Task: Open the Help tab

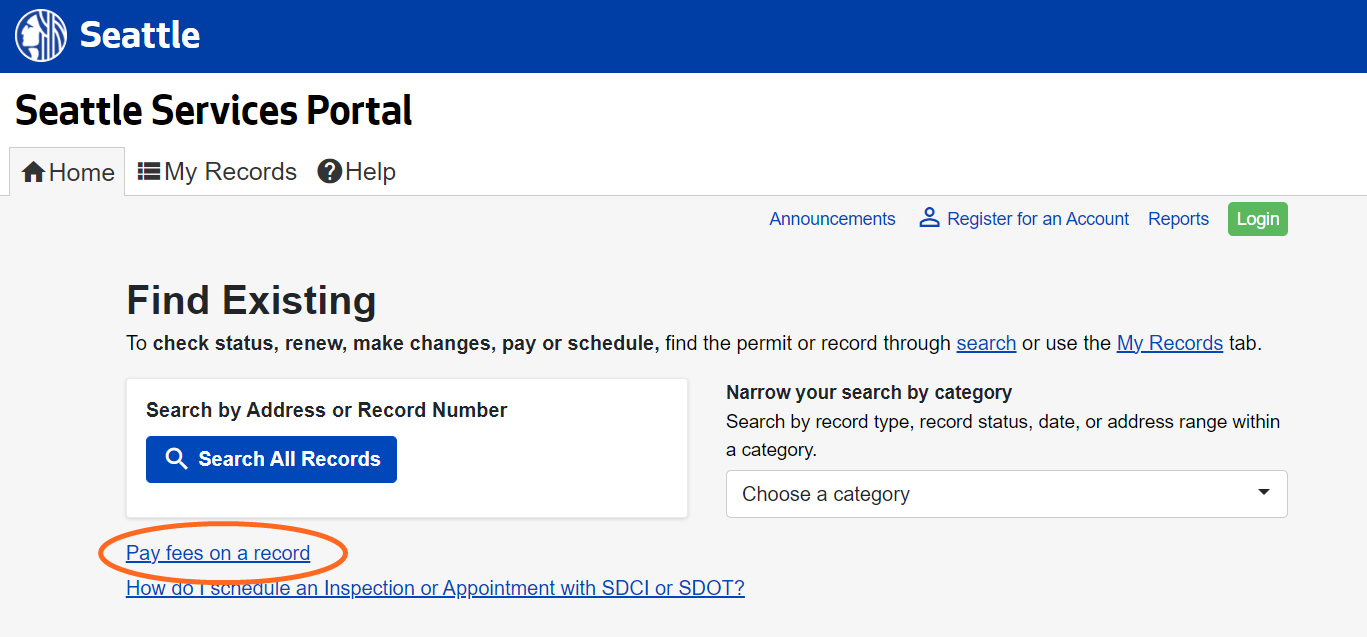Action: (x=357, y=172)
